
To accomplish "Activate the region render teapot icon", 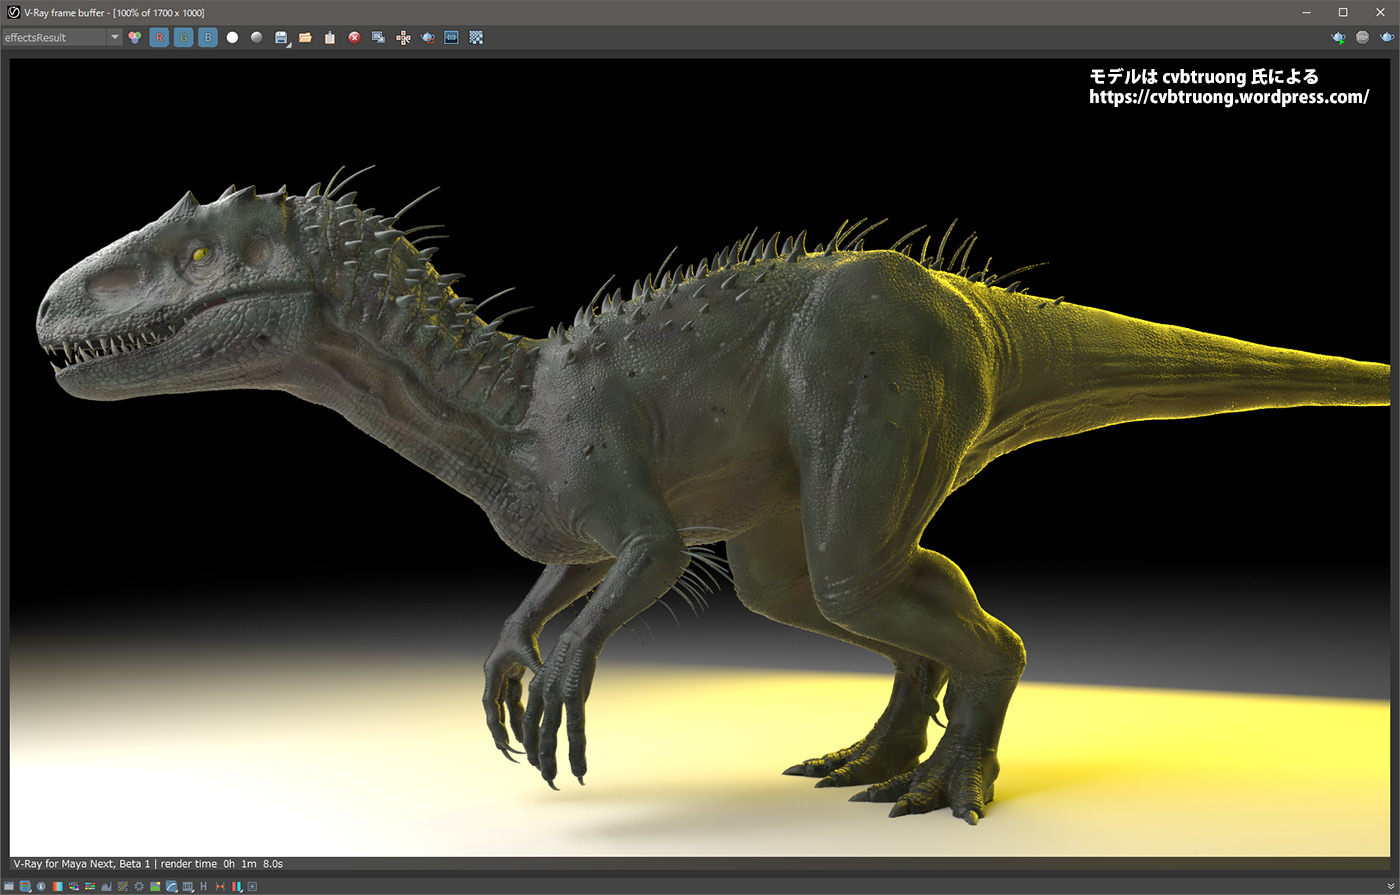I will click(427, 37).
